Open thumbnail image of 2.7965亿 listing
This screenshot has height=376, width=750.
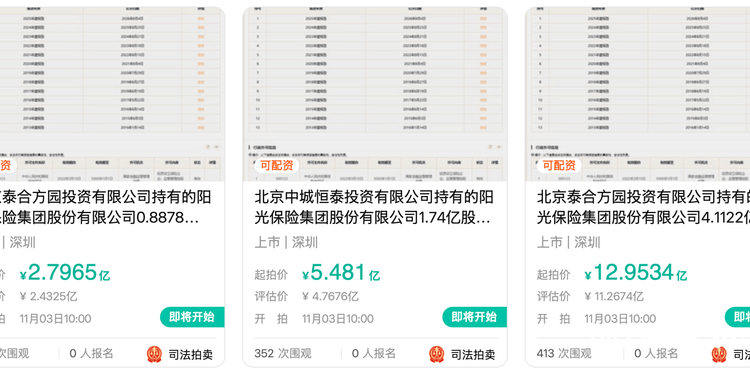tap(112, 94)
